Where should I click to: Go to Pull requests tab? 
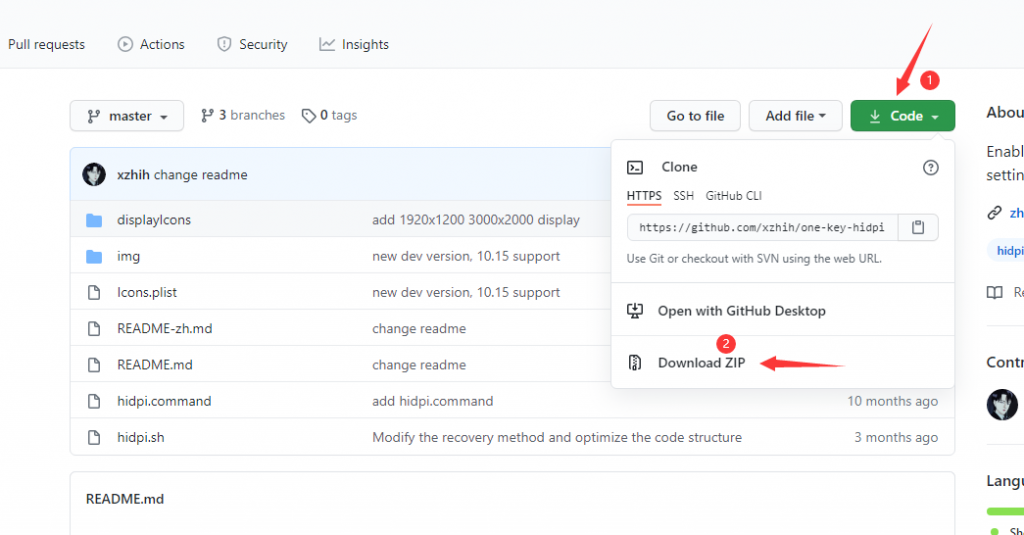46,44
